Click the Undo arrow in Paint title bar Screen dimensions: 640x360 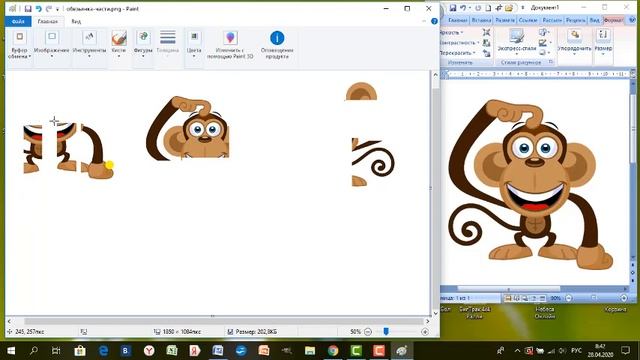(x=39, y=9)
